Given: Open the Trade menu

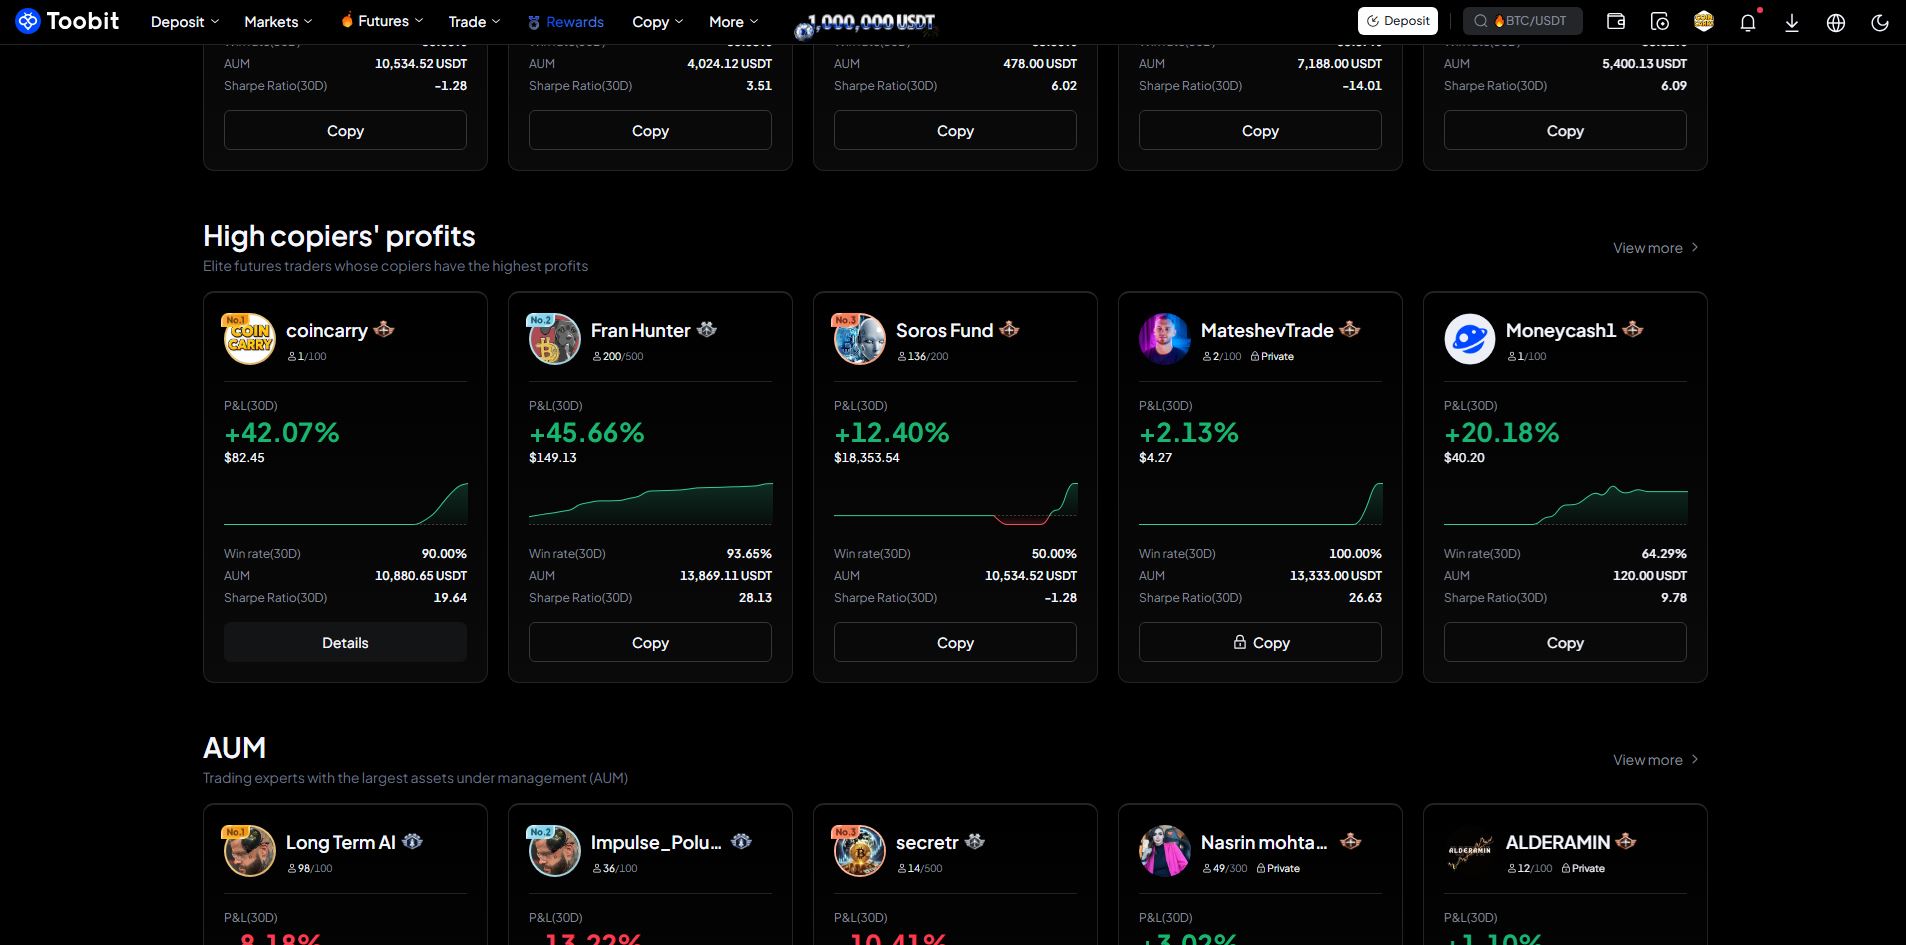Looking at the screenshot, I should pyautogui.click(x=474, y=21).
